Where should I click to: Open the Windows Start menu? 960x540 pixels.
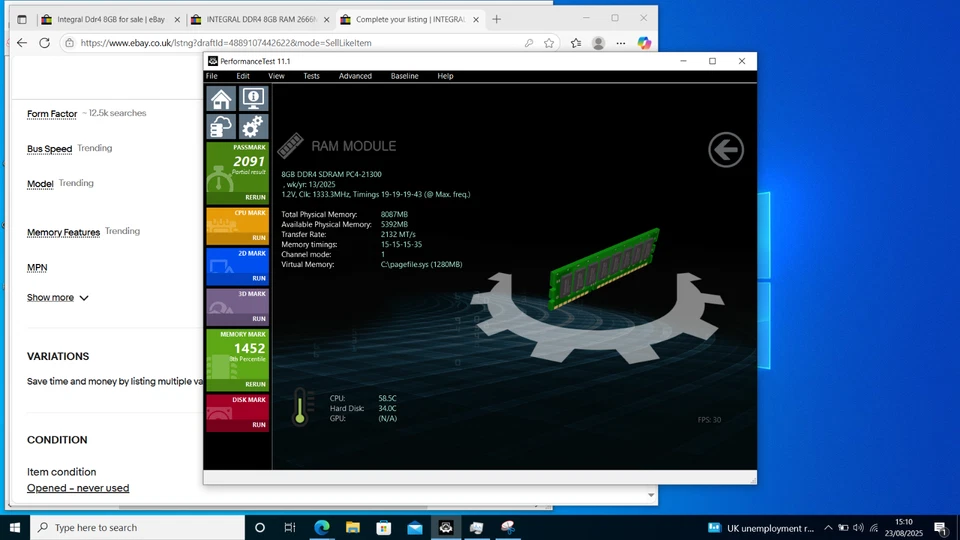[15, 527]
